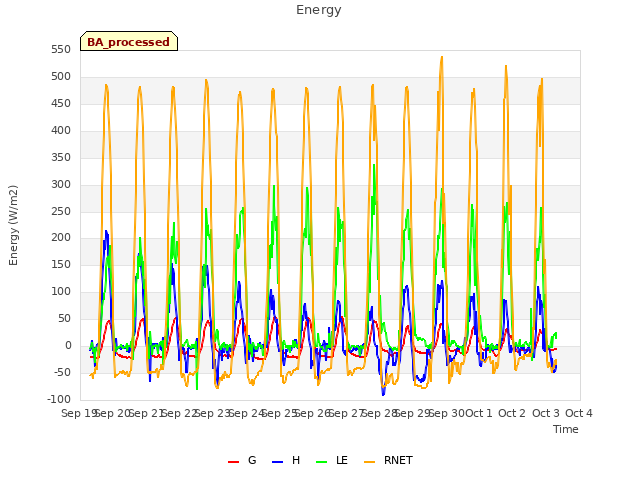Viewport: 640px width, 480px height.
Task: Click the 100 y-axis tick label
Action: [61, 292]
